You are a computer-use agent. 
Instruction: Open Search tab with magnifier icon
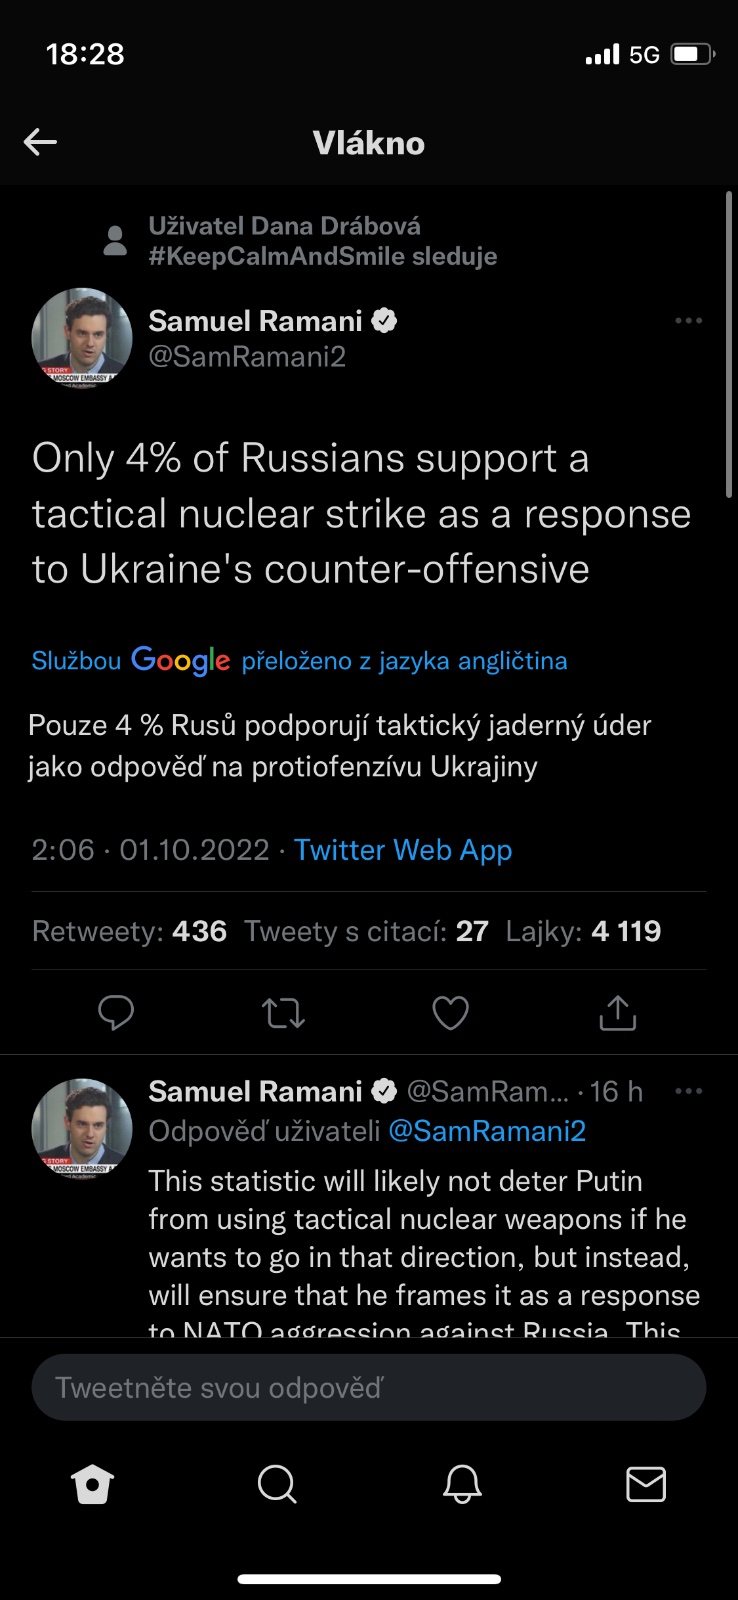(277, 1484)
